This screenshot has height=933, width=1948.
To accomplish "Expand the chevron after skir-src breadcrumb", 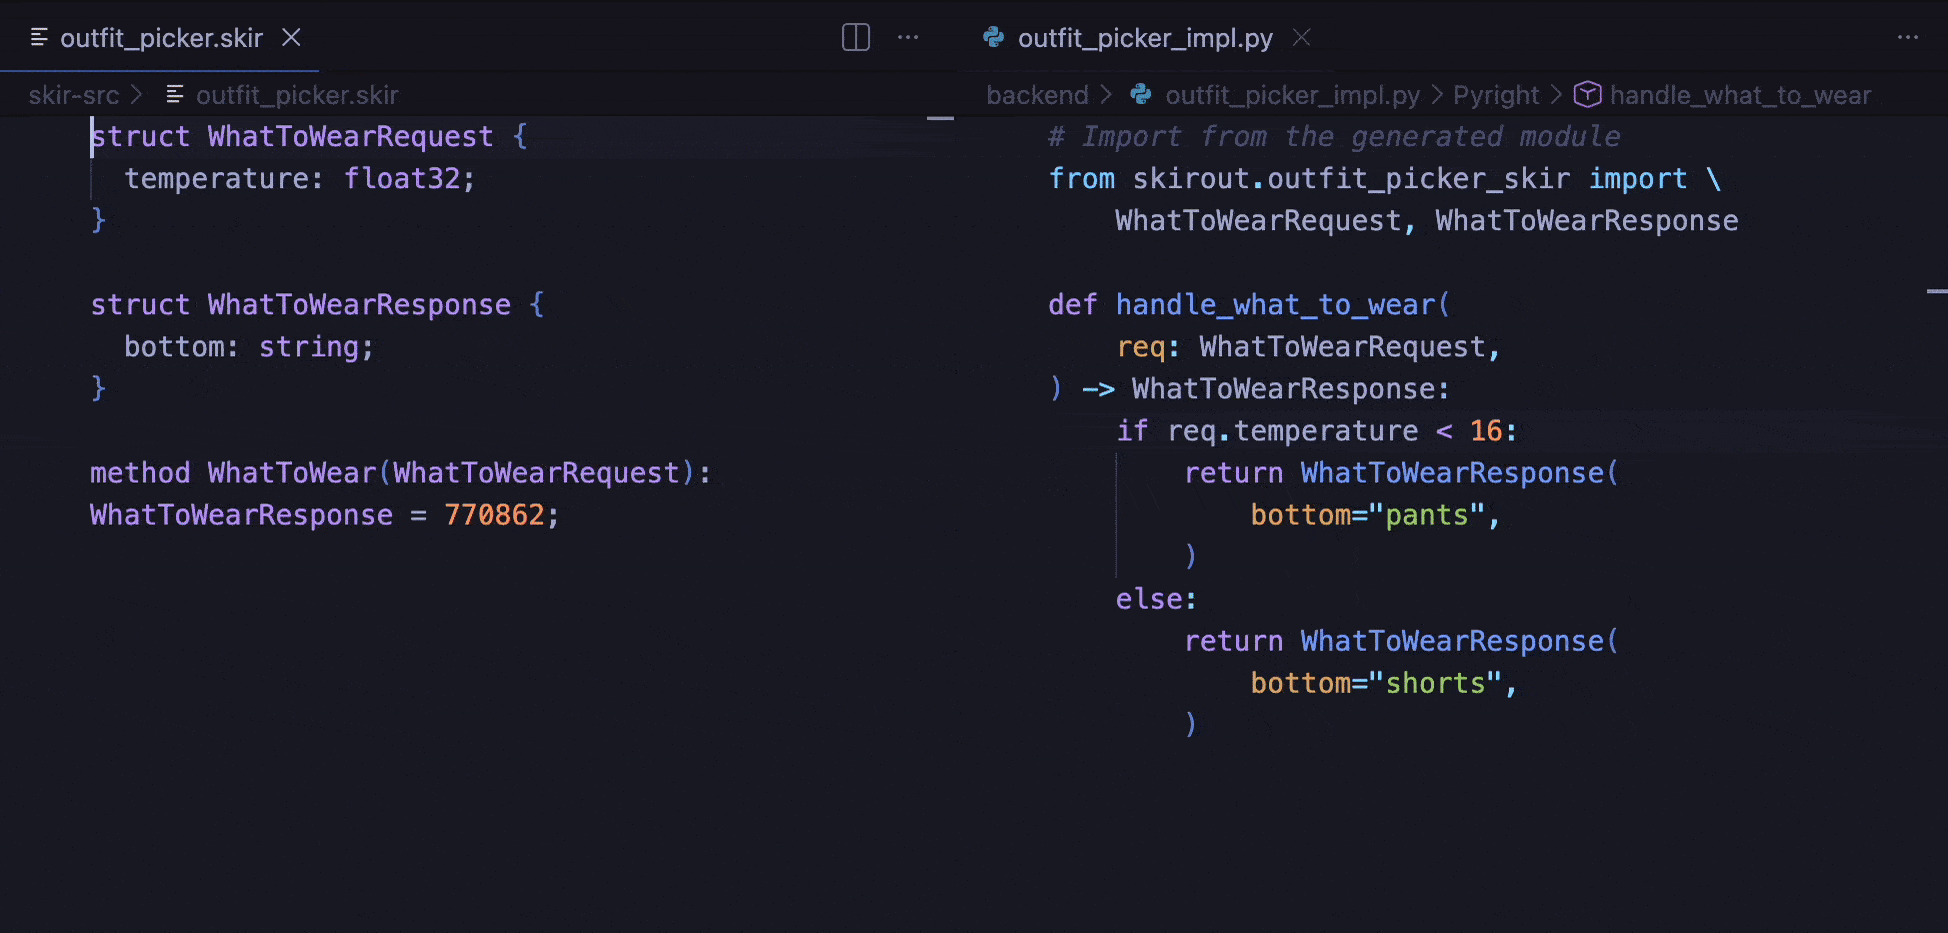I will click(138, 94).
